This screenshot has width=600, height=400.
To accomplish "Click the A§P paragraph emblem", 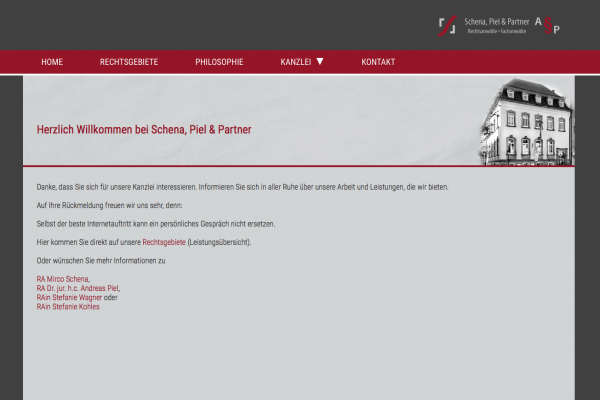I will [x=547, y=25].
